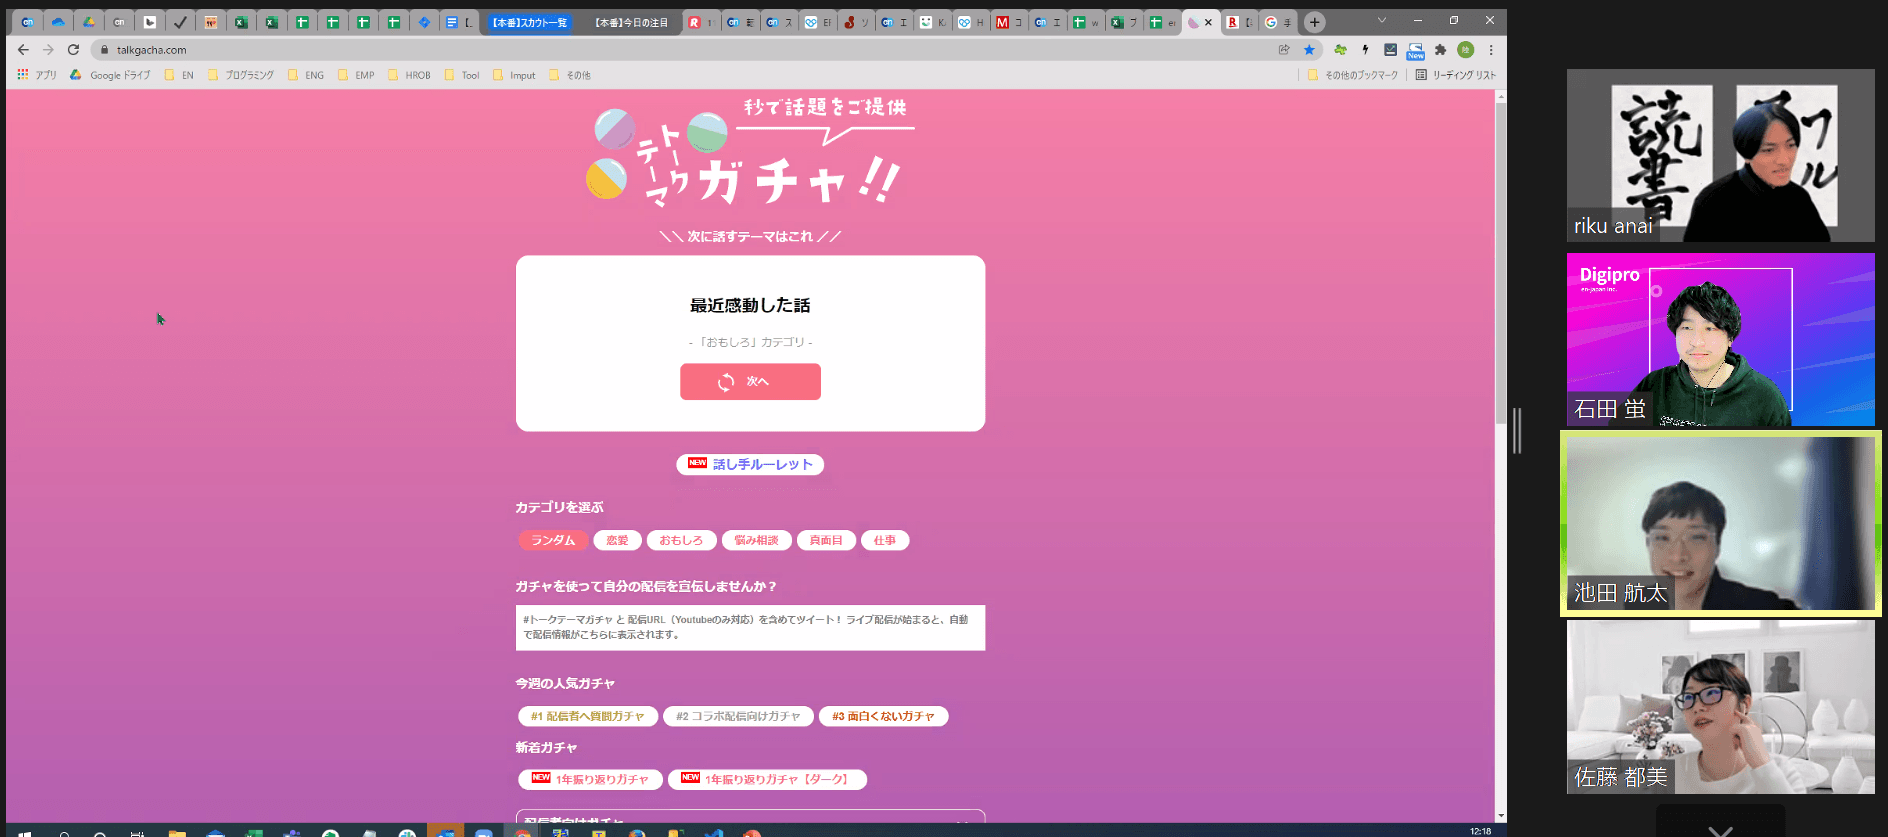
Task: Click the green profile avatar icon
Action: pyautogui.click(x=1465, y=50)
